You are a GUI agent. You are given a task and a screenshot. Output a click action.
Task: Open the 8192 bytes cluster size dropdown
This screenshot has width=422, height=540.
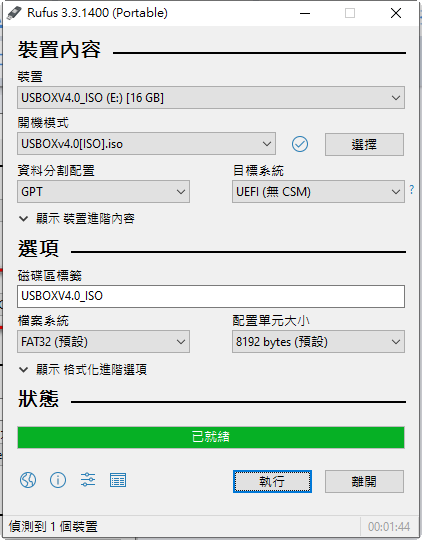pyautogui.click(x=318, y=342)
